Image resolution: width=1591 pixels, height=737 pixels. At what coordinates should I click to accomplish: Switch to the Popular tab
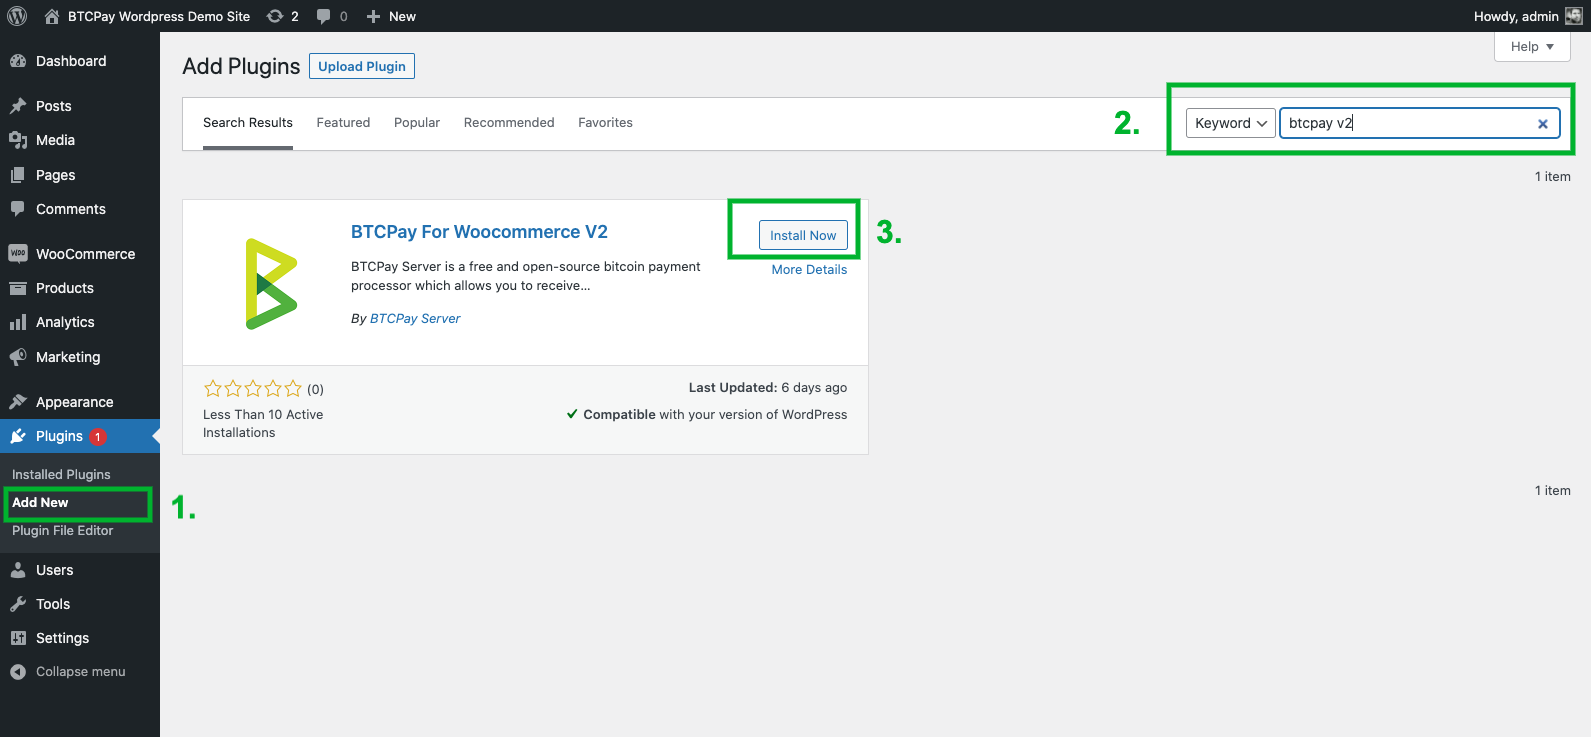click(x=417, y=123)
